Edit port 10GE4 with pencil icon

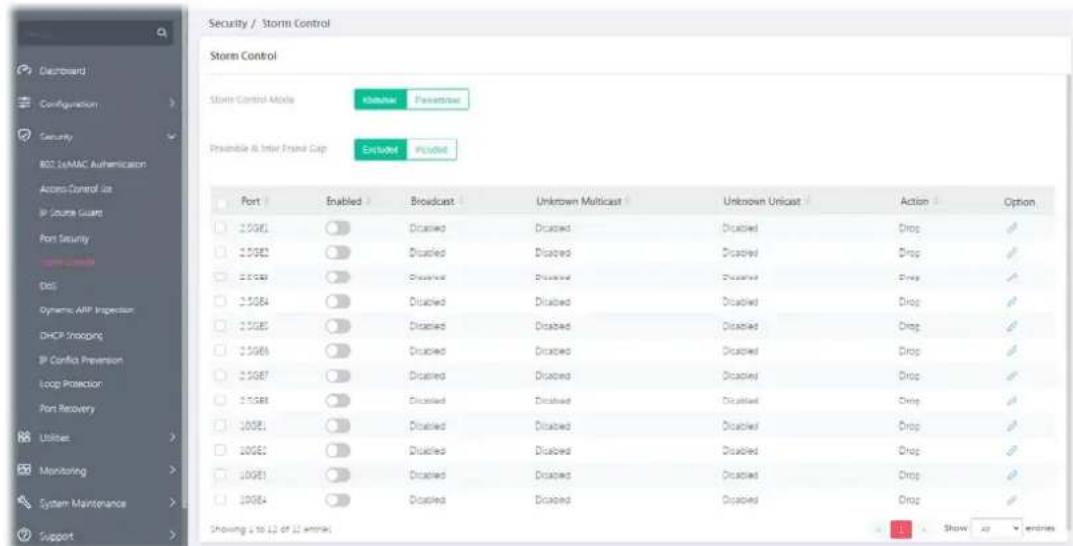point(1010,500)
